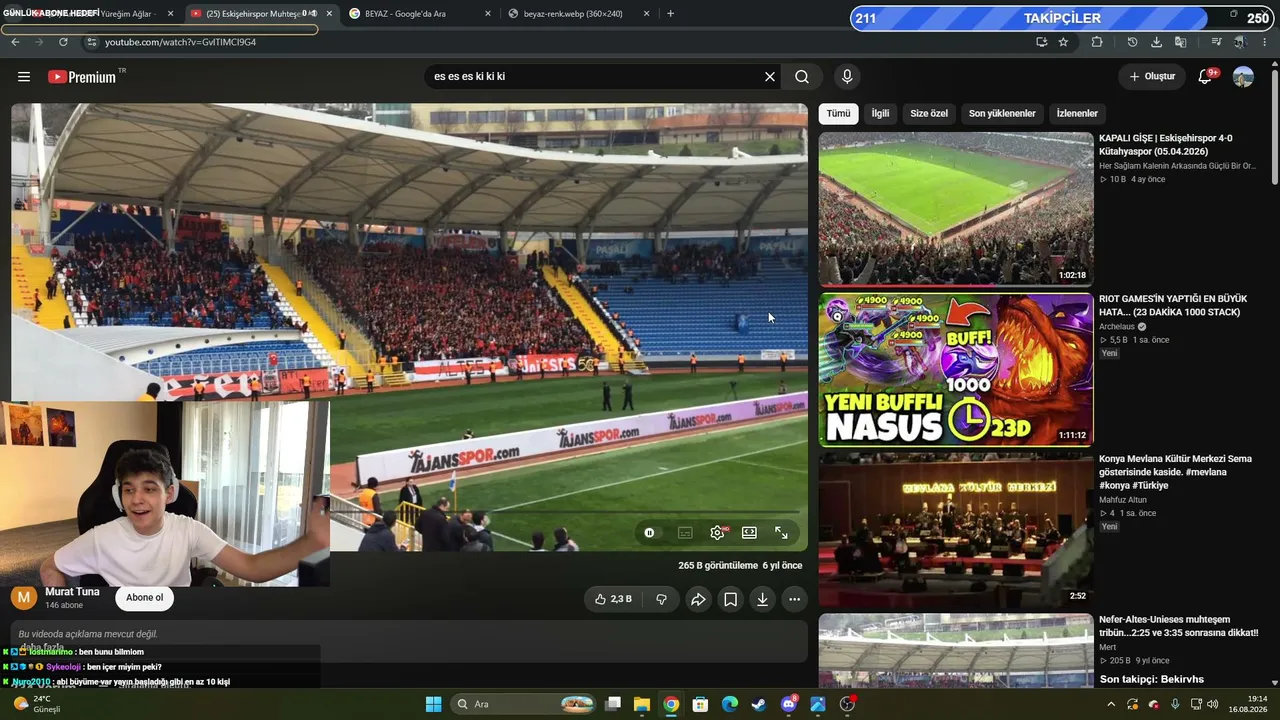Viewport: 1280px width, 720px height.
Task: Select the İlgili filter chip
Action: 880,113
